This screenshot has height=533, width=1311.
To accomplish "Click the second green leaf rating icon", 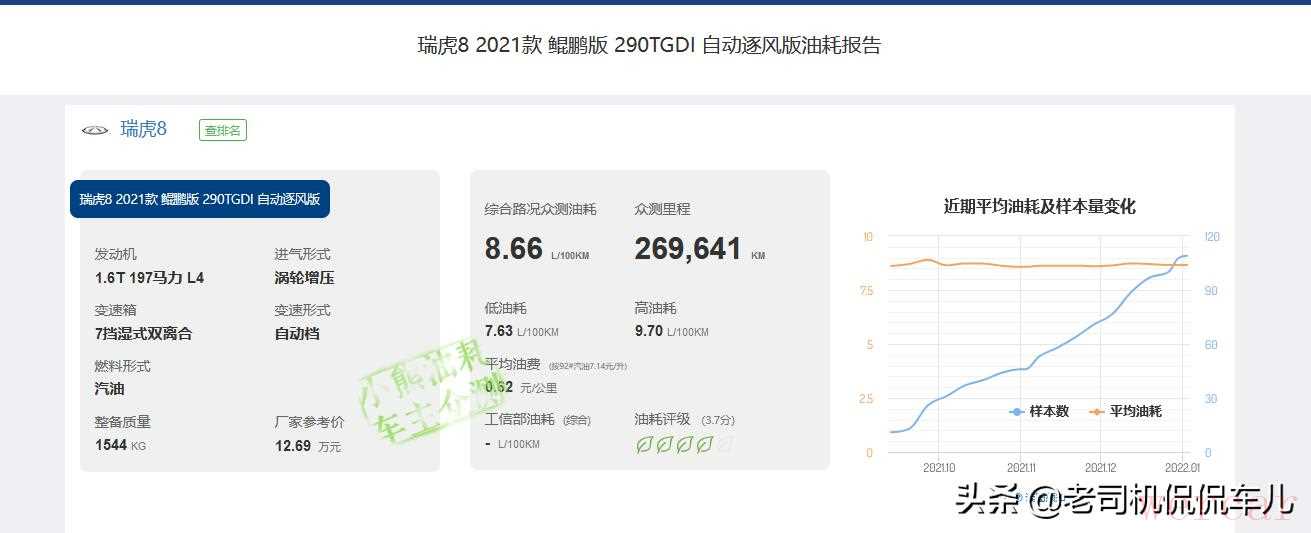I will (x=664, y=444).
